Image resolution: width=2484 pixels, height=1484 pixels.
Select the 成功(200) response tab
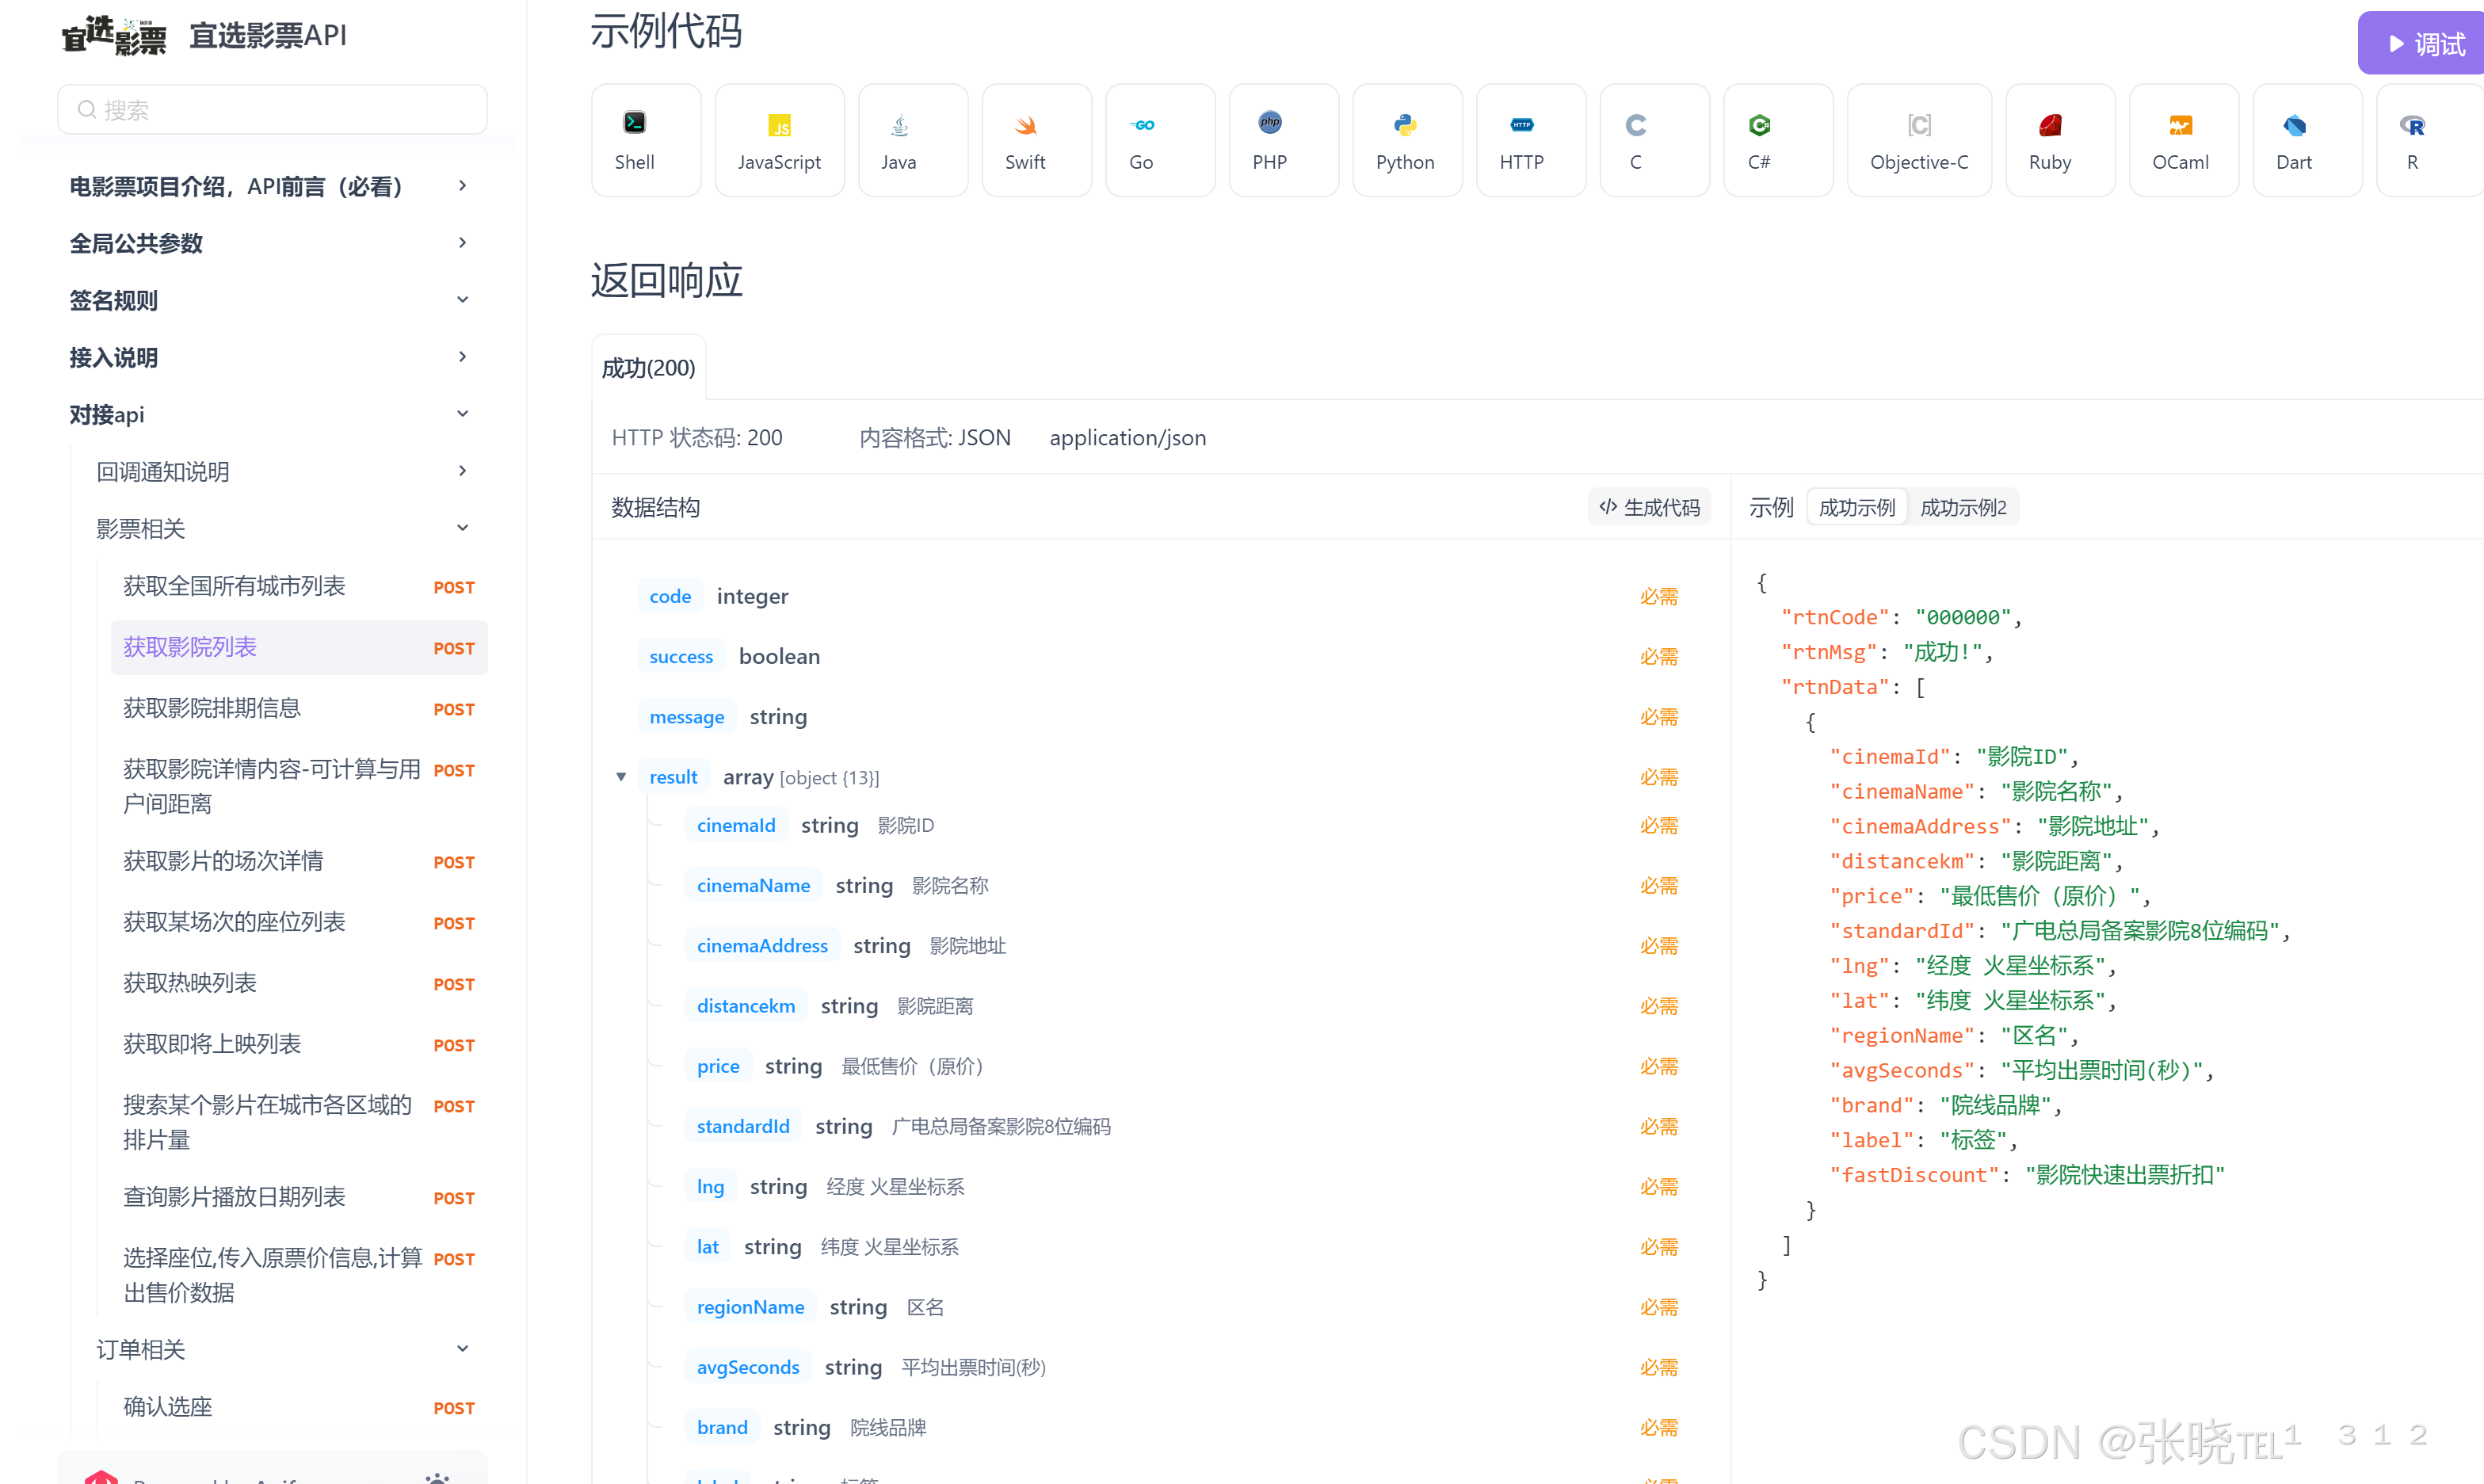(648, 368)
